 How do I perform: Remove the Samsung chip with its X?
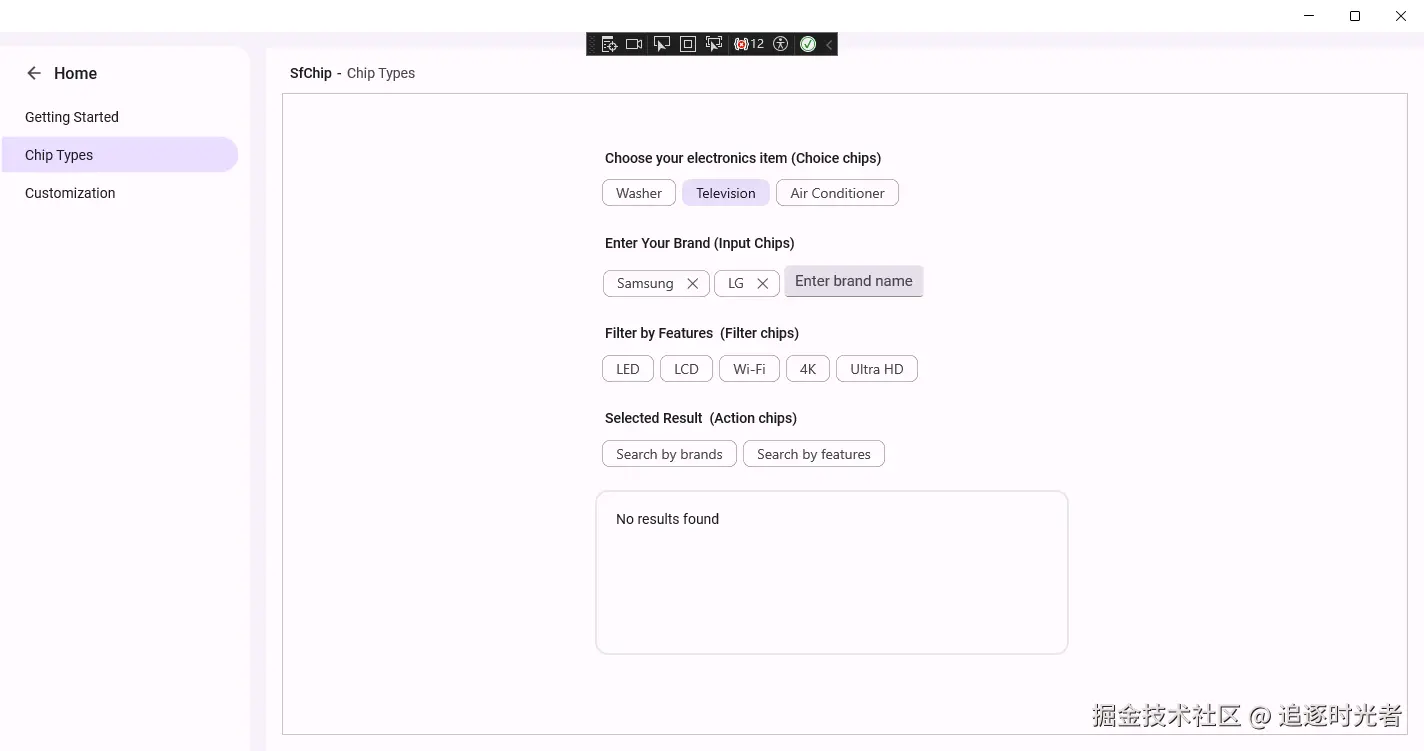point(692,284)
